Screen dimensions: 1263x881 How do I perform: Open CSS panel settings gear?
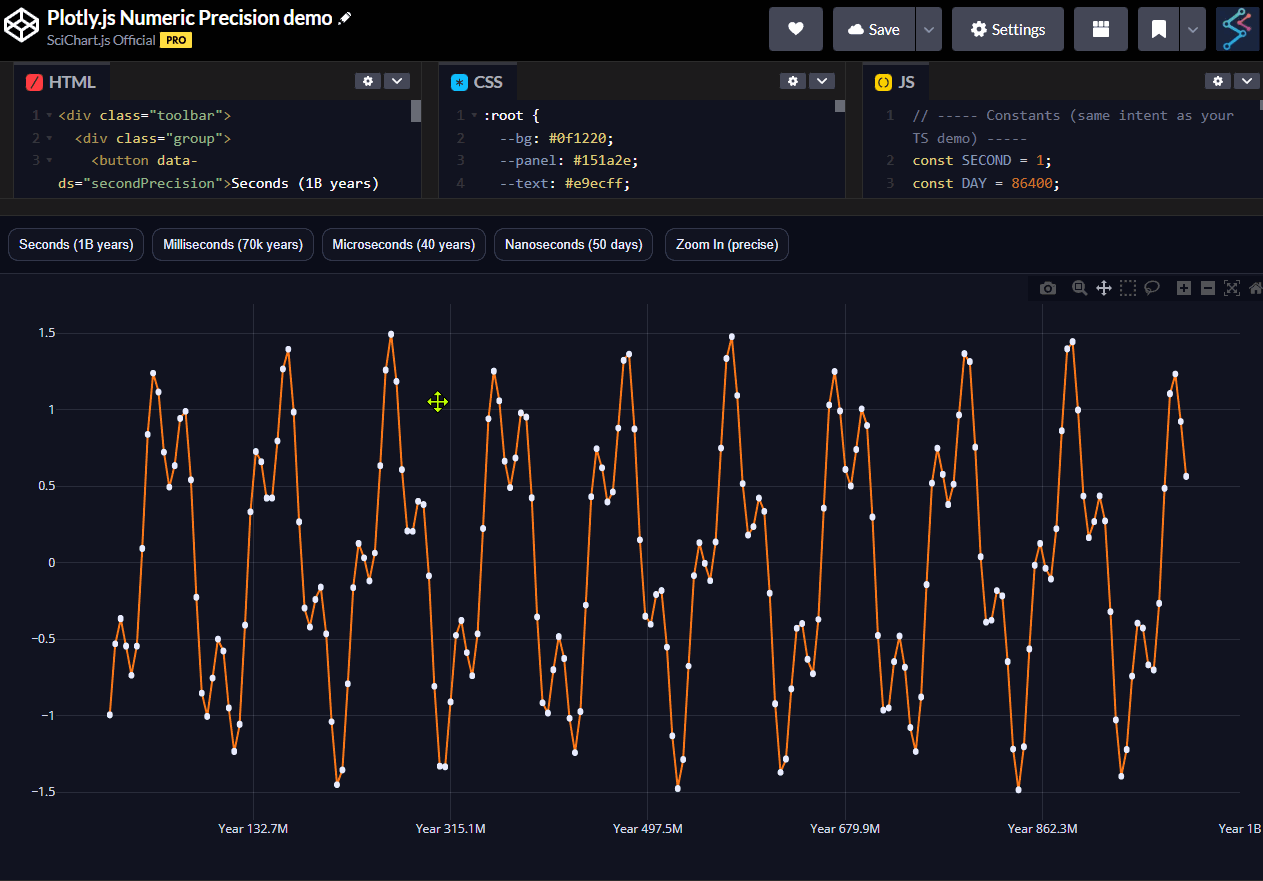tap(793, 81)
